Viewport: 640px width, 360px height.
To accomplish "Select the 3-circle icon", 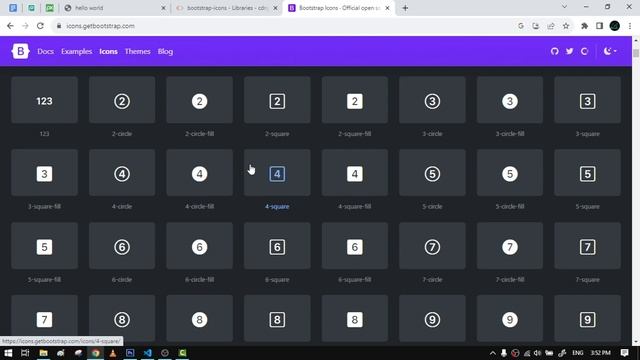I will [x=432, y=100].
